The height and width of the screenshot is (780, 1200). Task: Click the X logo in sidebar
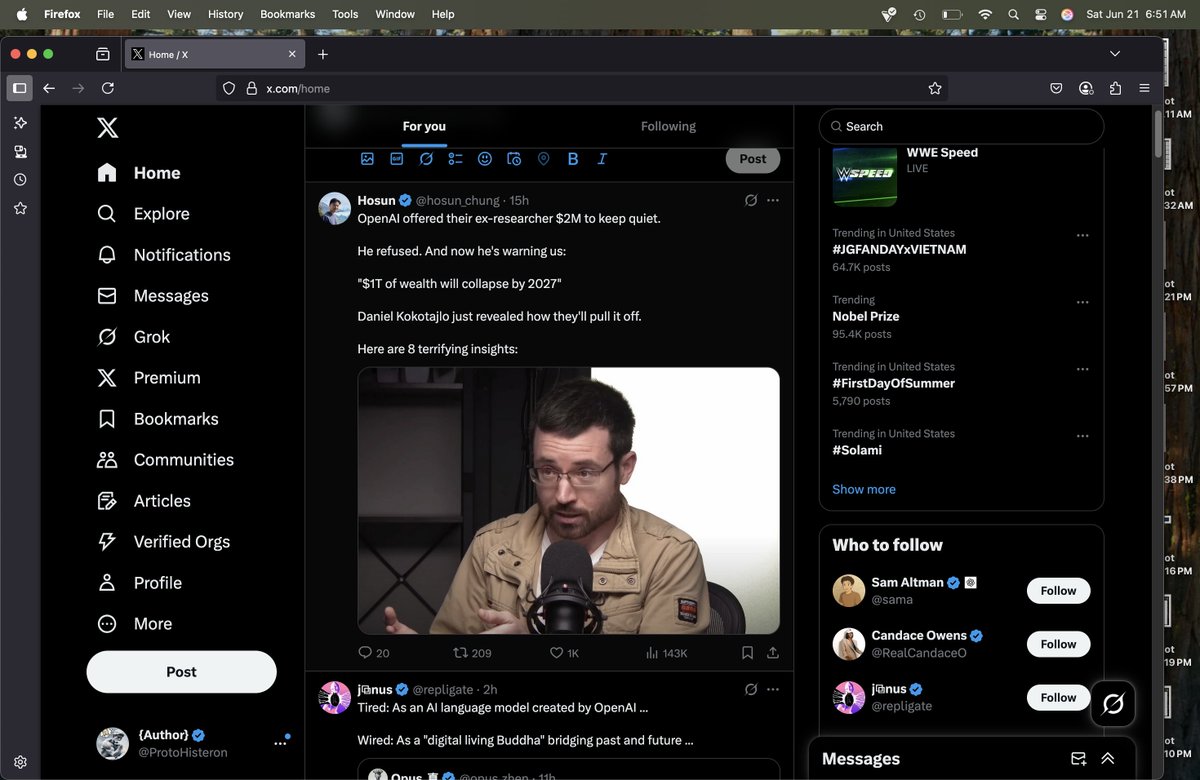click(107, 128)
